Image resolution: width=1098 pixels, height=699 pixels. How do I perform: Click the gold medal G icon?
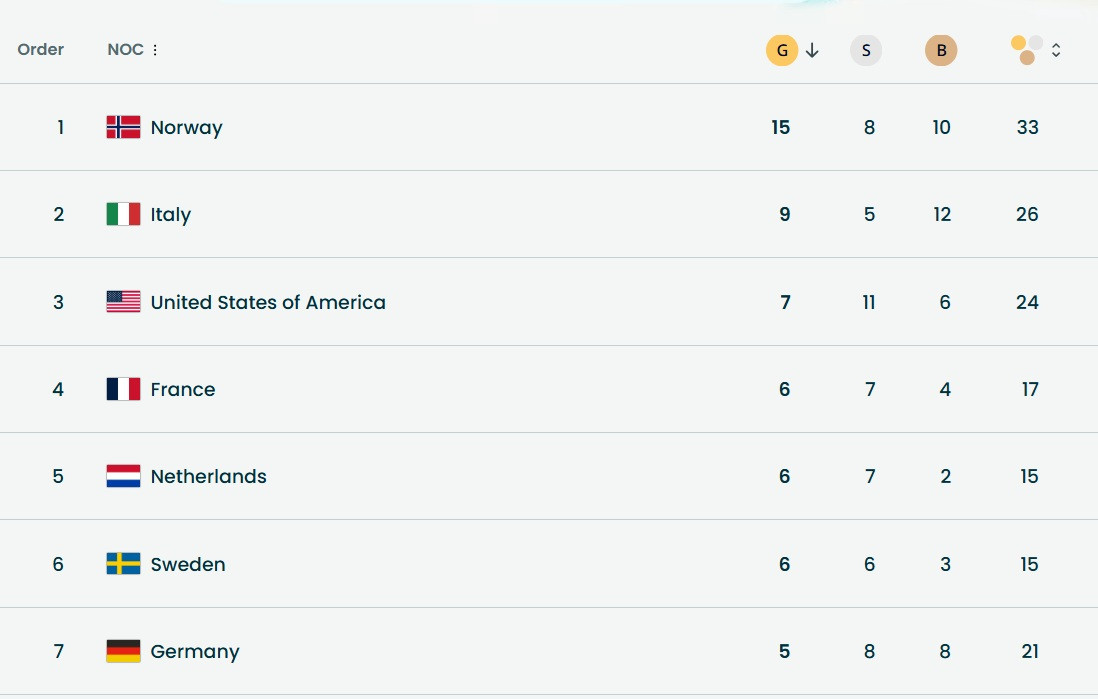point(781,50)
